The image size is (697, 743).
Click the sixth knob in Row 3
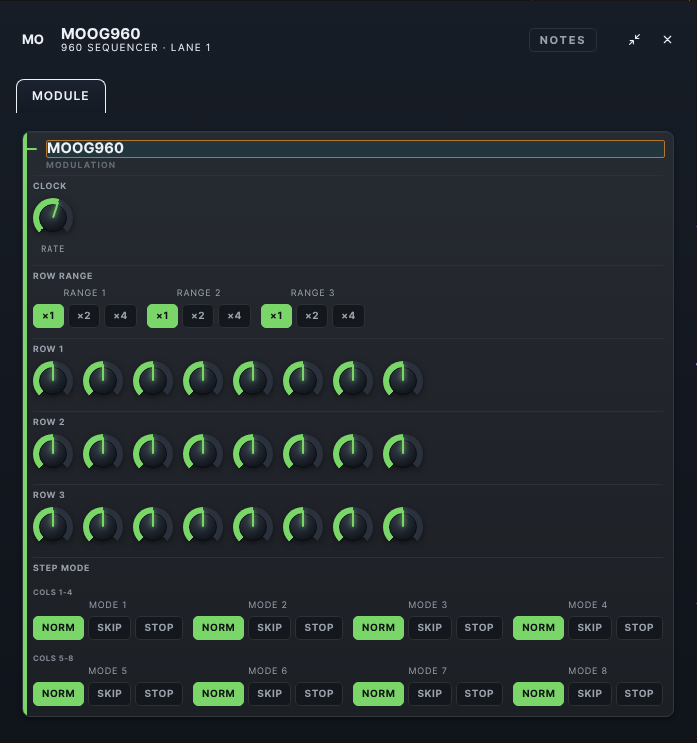303,525
